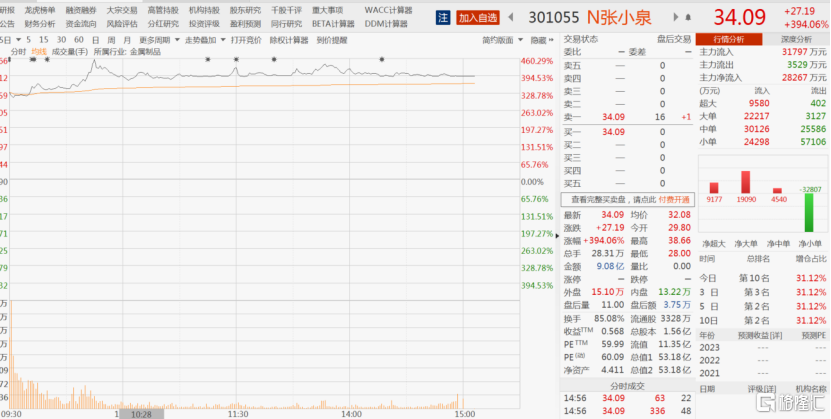Open the WACC计算器 calculator
Image resolution: width=831 pixels, height=419 pixels.
(x=388, y=10)
